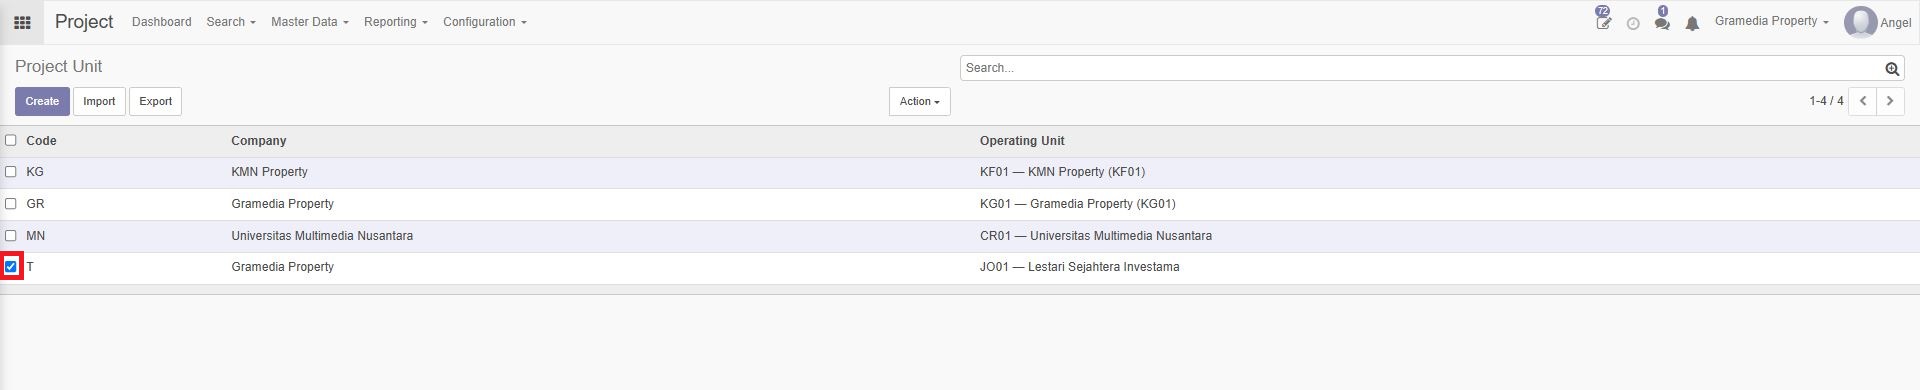Image resolution: width=1920 pixels, height=390 pixels.
Task: Go to next page arrow
Action: [x=1890, y=101]
